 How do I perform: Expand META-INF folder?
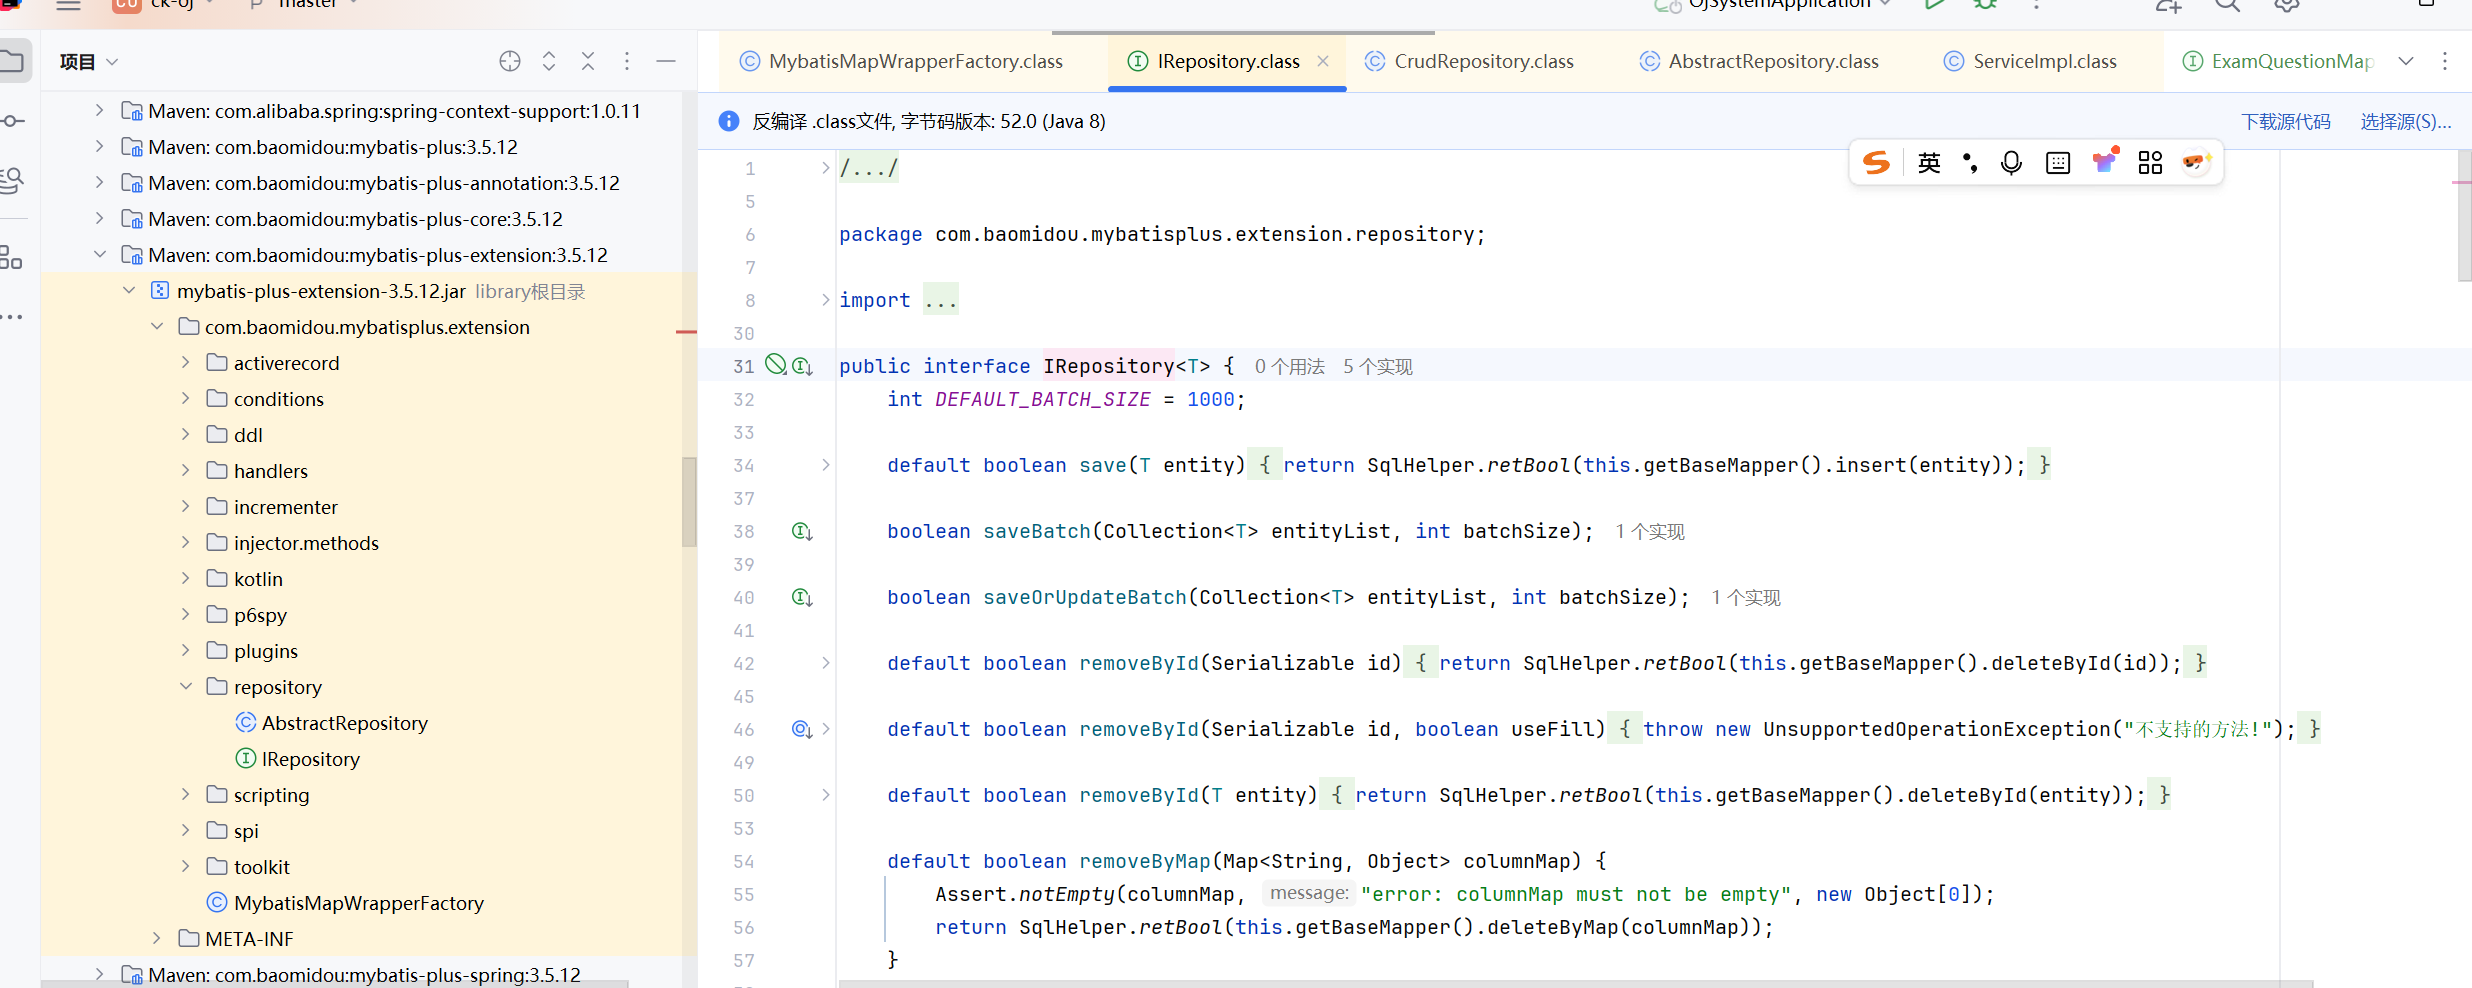coord(157,939)
